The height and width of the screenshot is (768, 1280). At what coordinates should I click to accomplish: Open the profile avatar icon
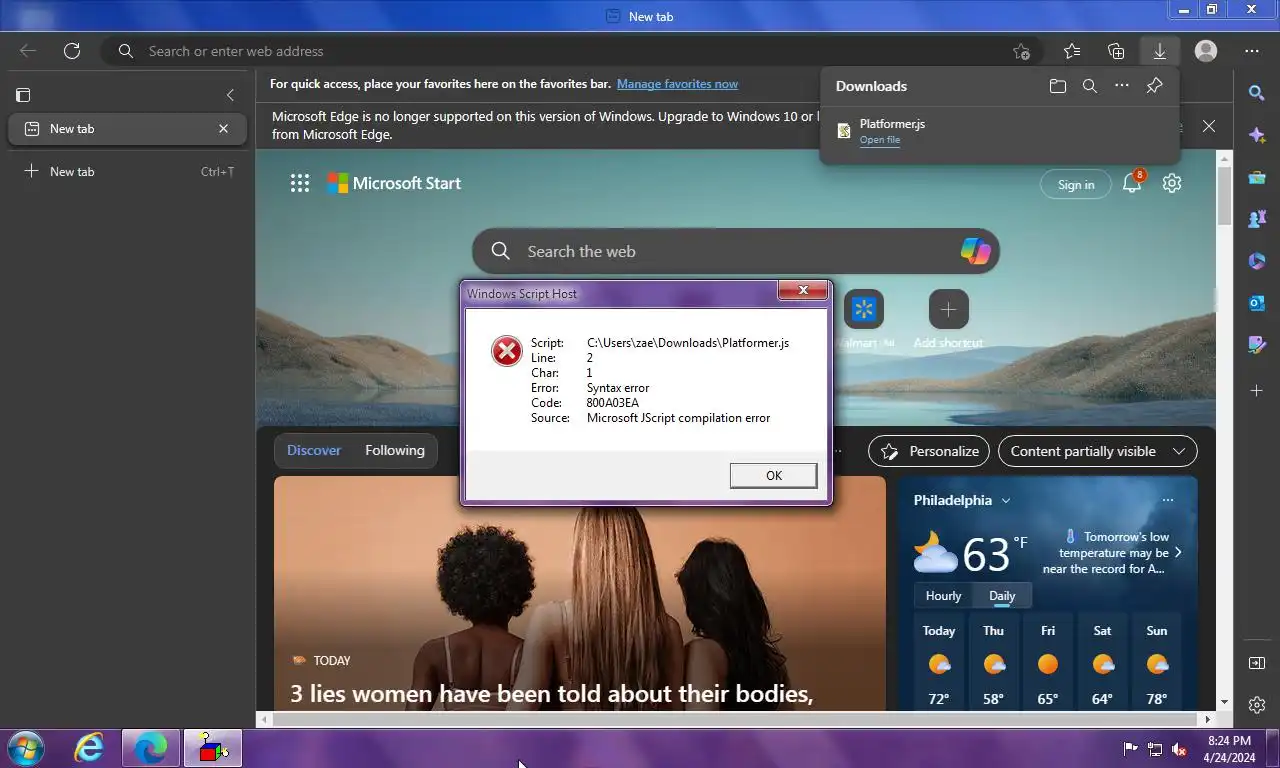1206,51
